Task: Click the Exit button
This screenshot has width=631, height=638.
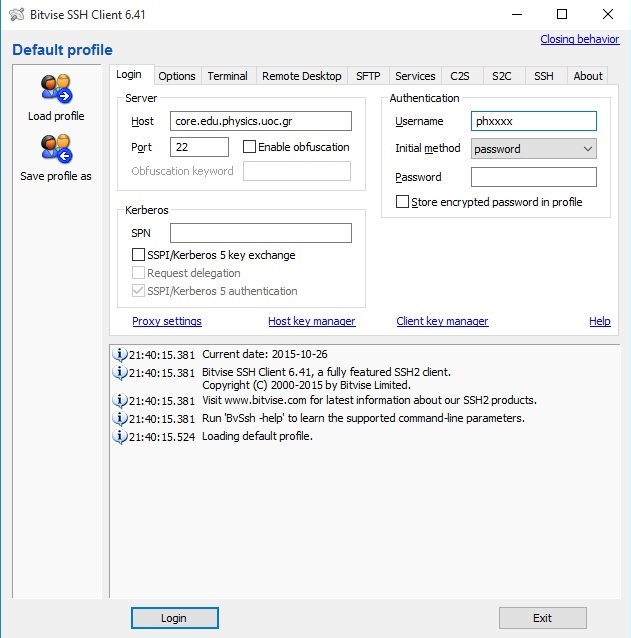Action: (543, 618)
